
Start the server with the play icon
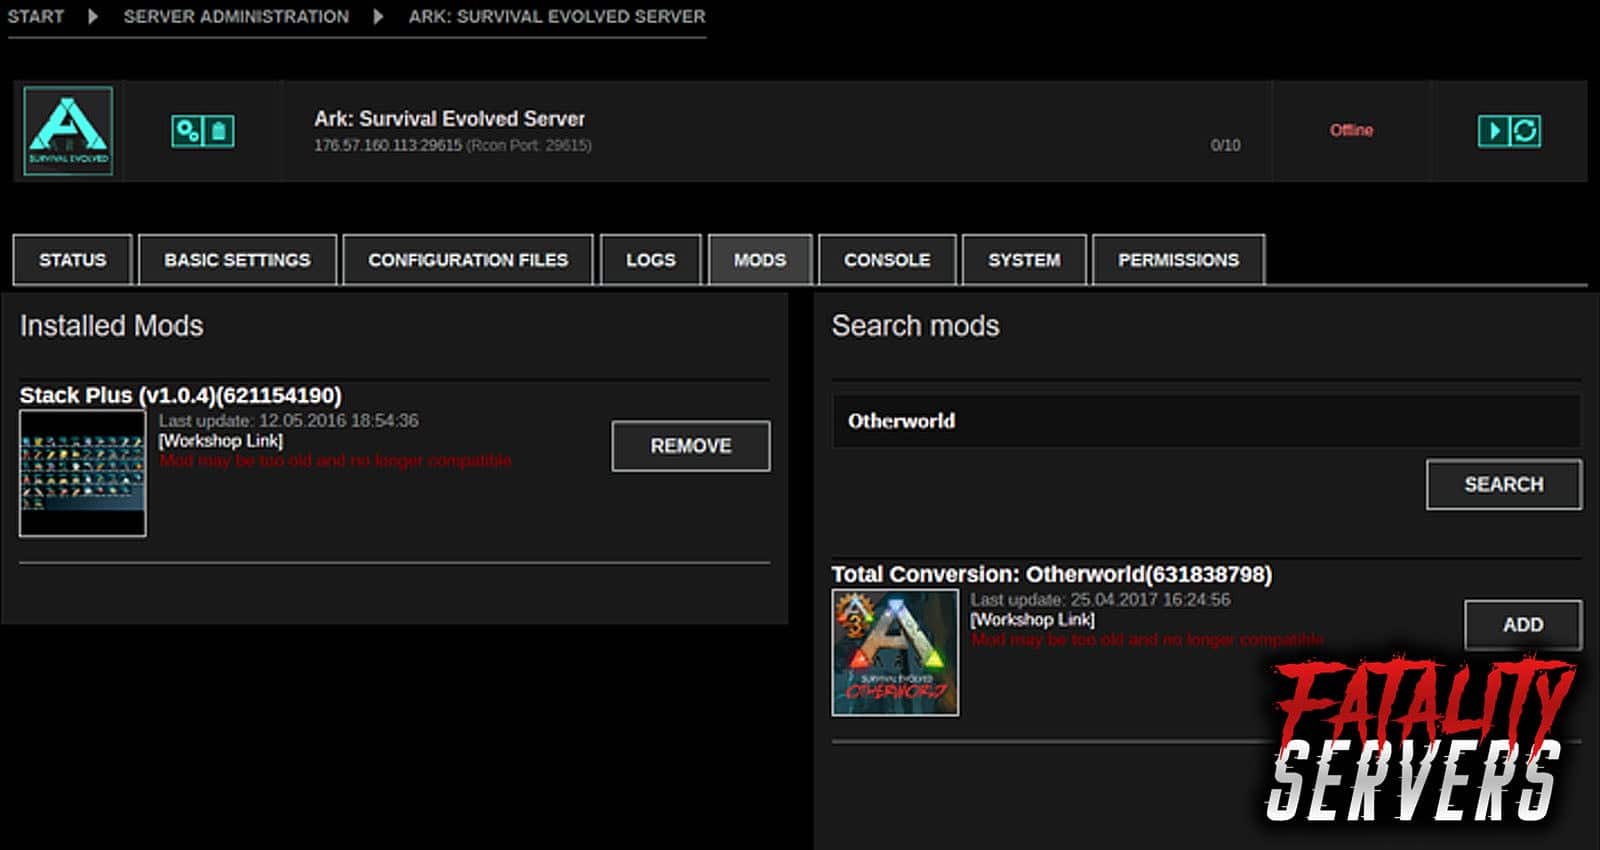click(x=1493, y=130)
